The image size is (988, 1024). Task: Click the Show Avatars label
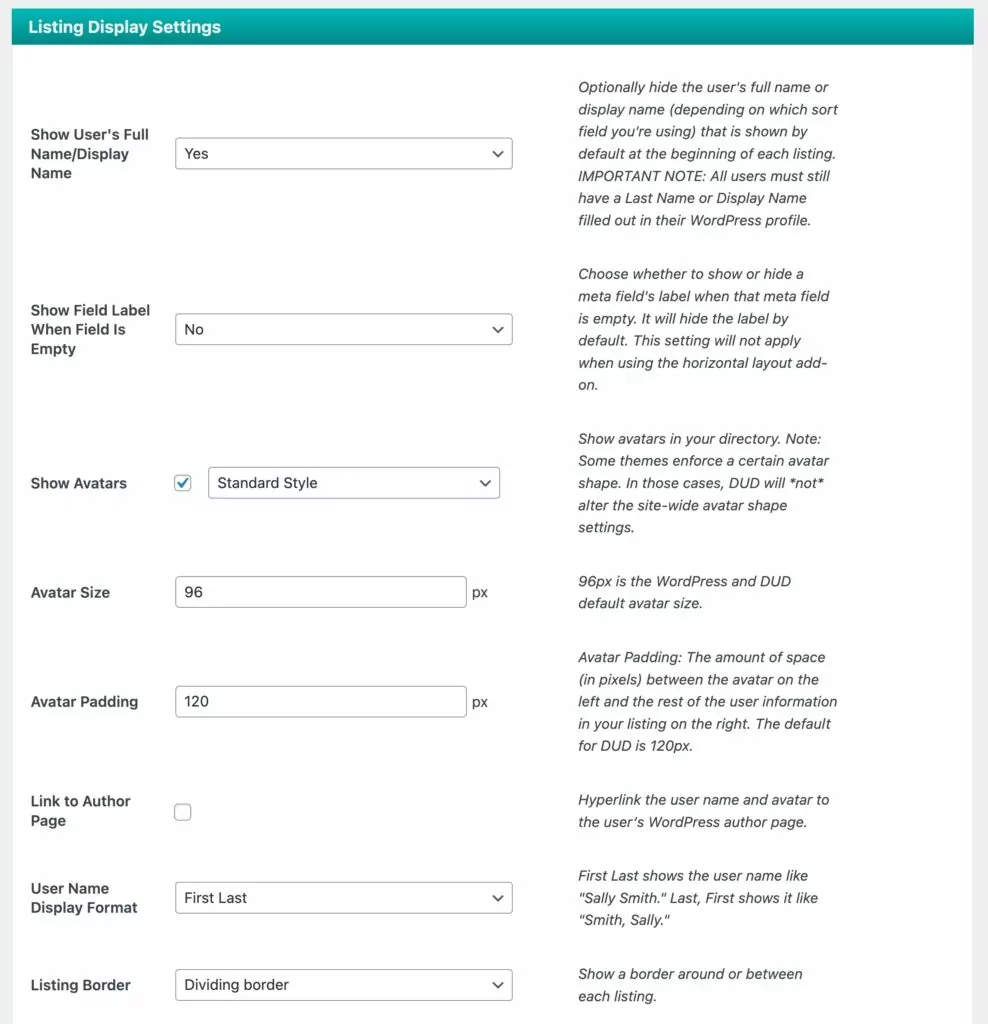pyautogui.click(x=79, y=483)
